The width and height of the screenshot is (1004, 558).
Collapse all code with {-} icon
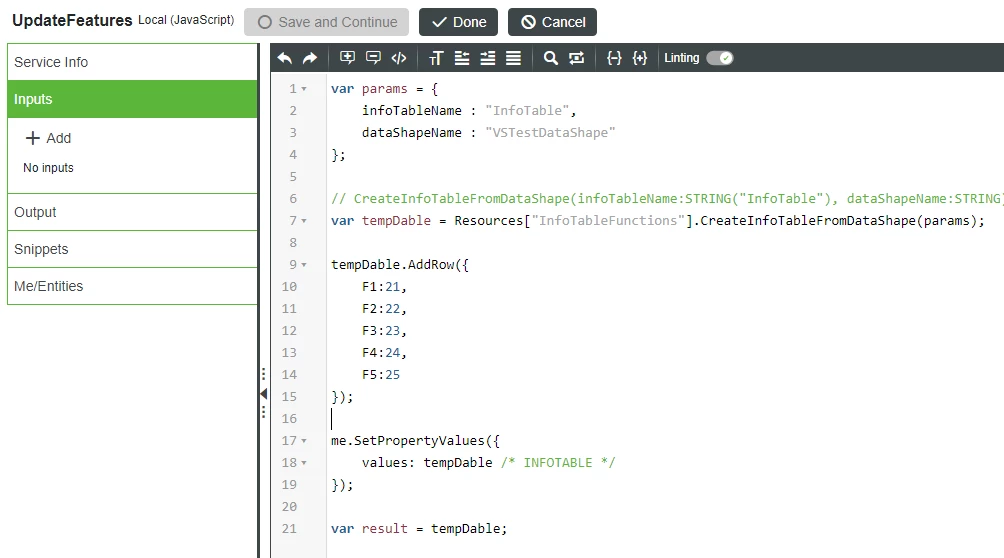pyautogui.click(x=614, y=58)
